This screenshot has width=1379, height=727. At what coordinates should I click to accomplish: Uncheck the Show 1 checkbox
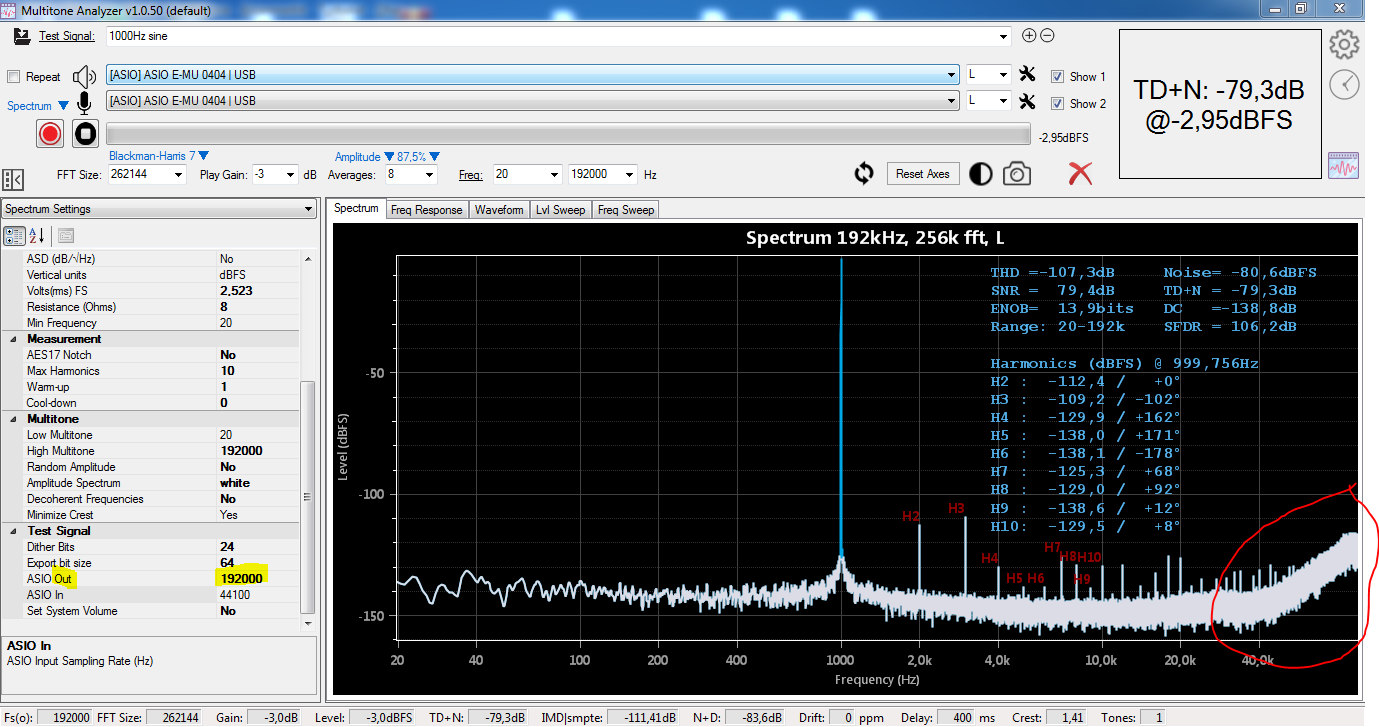1057,77
